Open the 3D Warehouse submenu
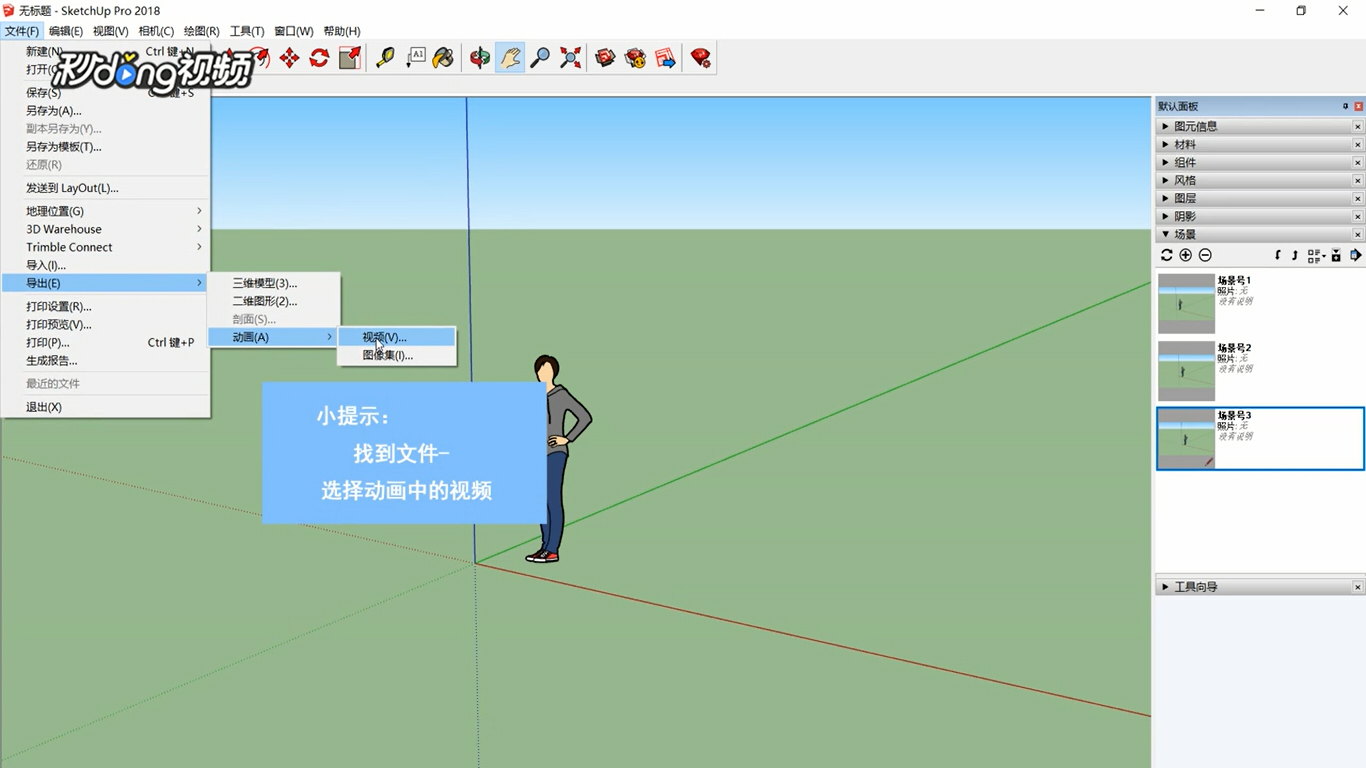1366x768 pixels. 105,229
